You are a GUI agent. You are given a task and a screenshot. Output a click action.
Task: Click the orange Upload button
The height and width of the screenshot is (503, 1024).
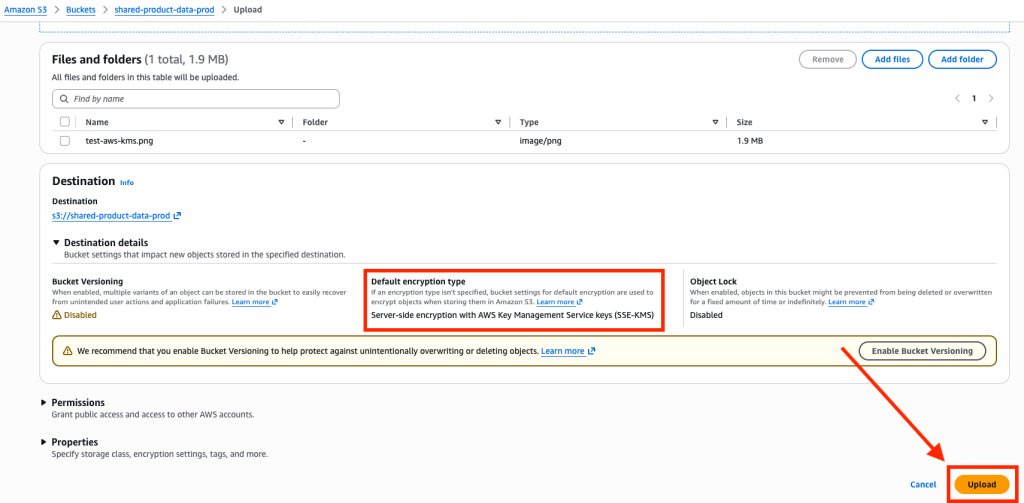pyautogui.click(x=982, y=485)
